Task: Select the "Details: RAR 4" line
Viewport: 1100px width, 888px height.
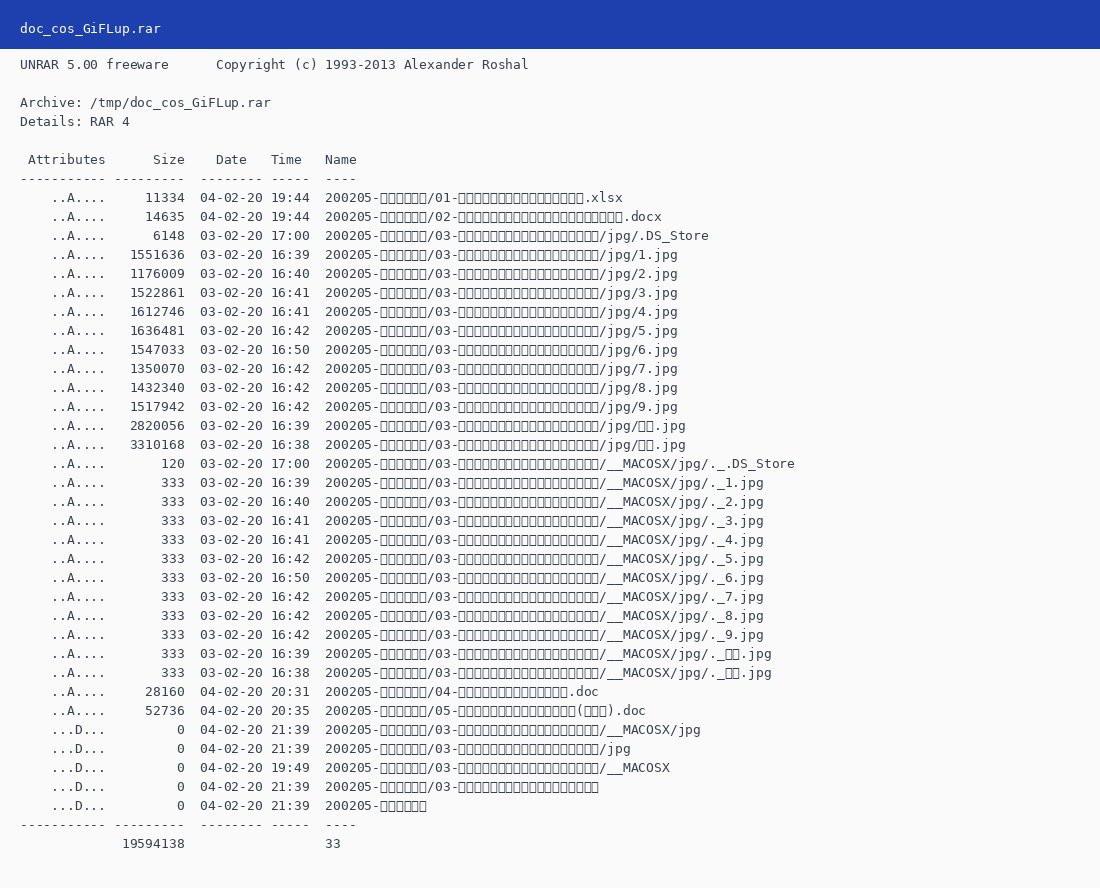Action: coord(75,121)
